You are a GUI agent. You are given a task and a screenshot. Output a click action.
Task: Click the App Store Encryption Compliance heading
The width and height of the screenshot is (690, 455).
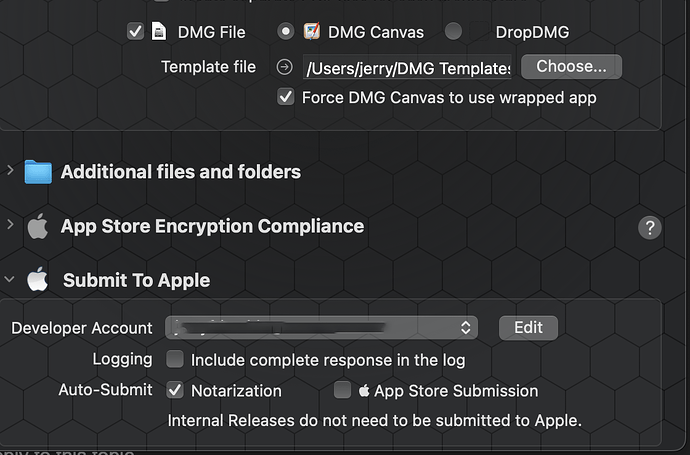point(213,226)
